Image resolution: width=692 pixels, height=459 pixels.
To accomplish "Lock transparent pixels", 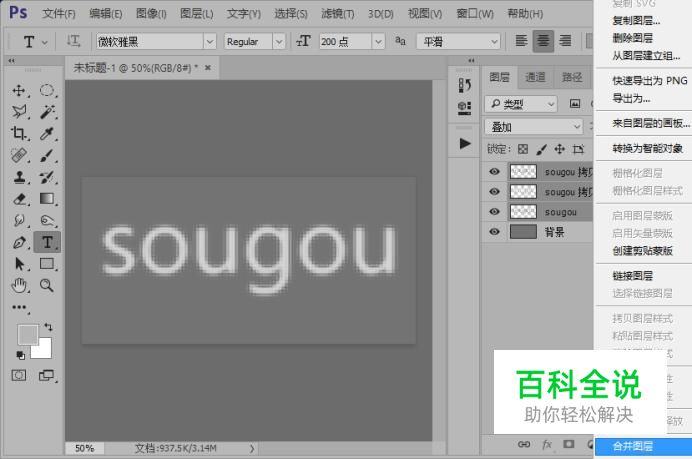I will click(523, 149).
